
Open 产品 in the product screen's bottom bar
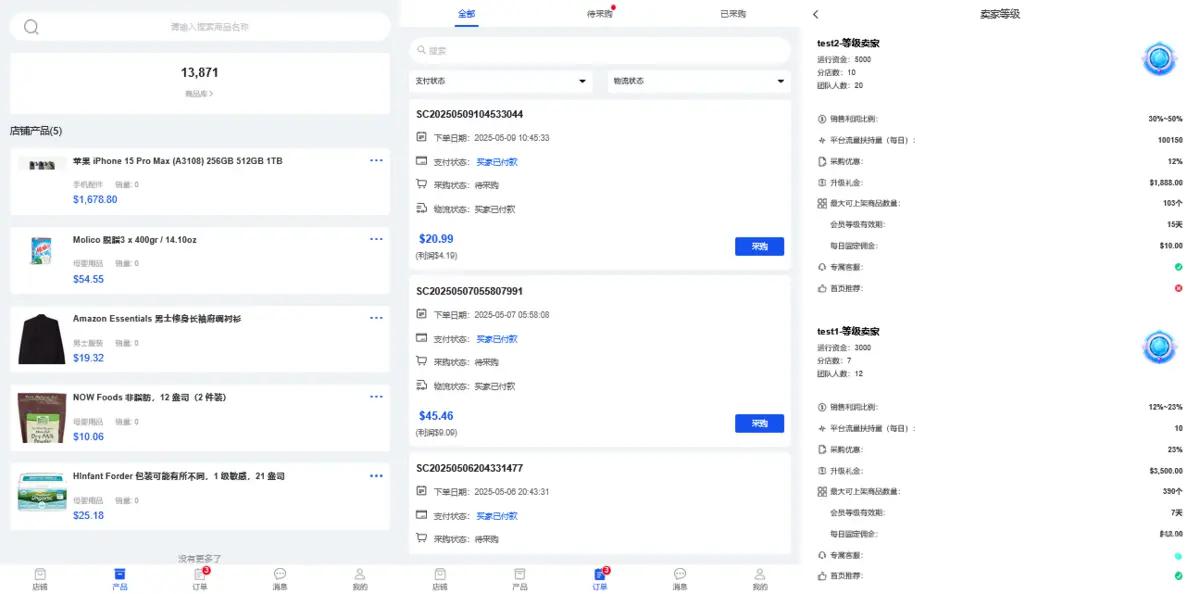120,579
